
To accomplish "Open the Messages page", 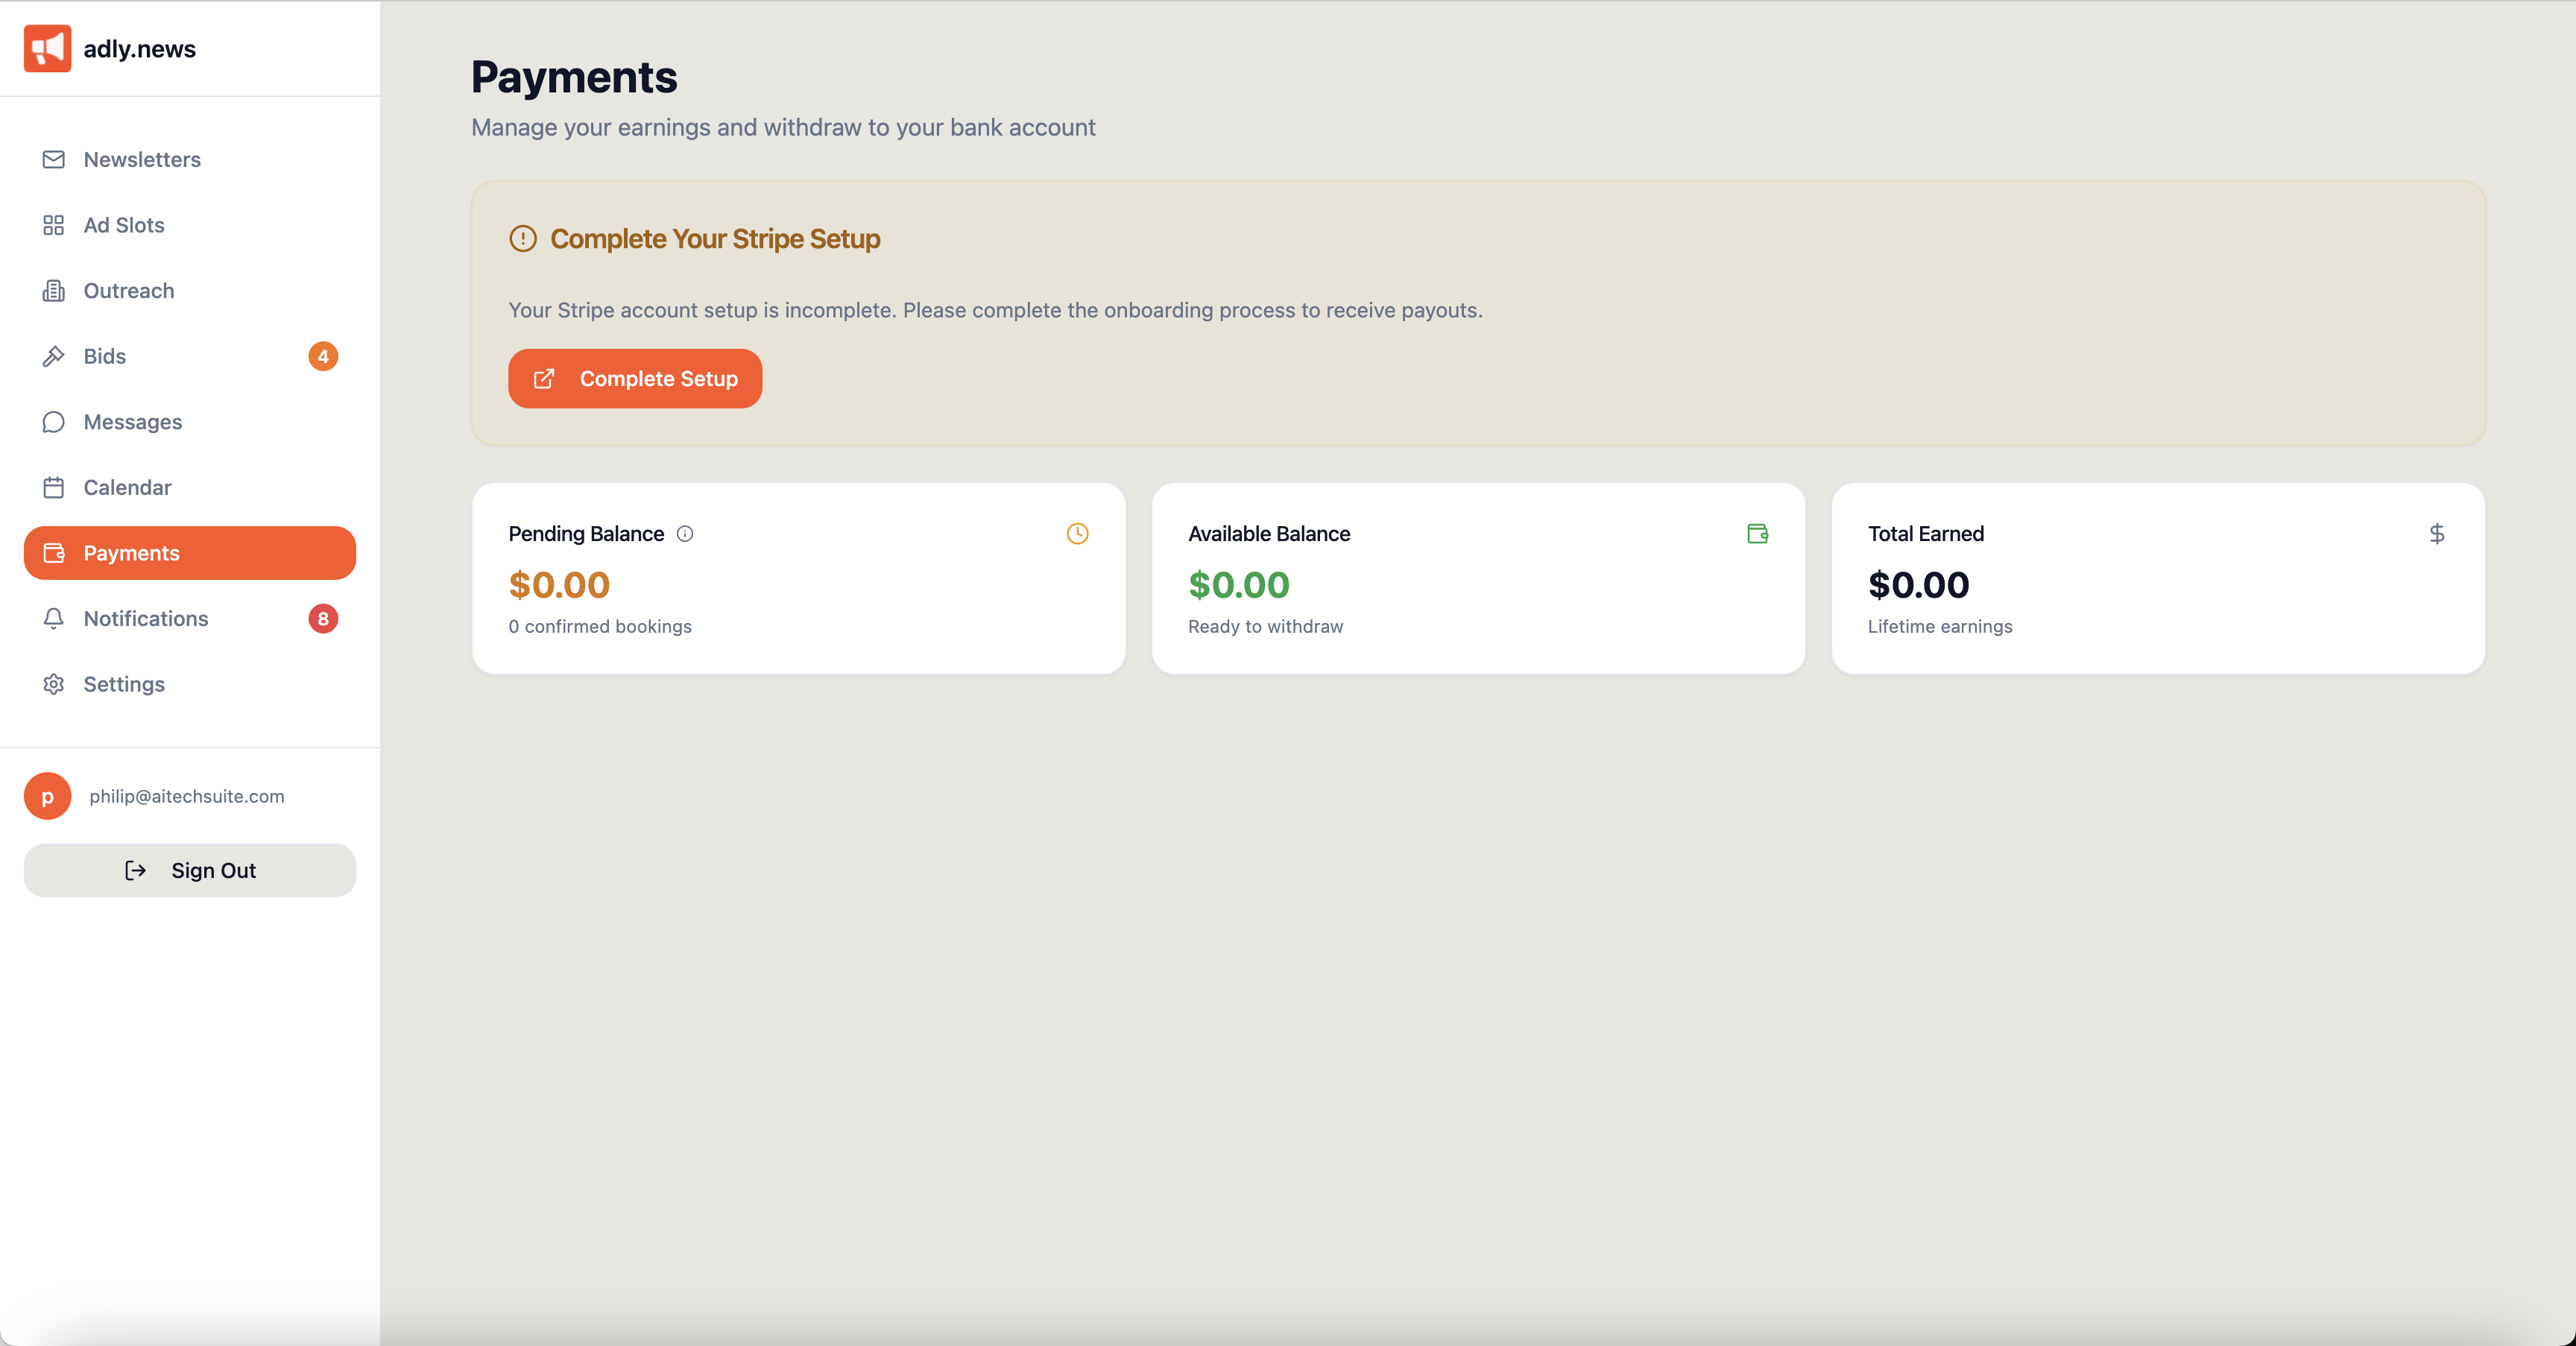I will point(133,422).
